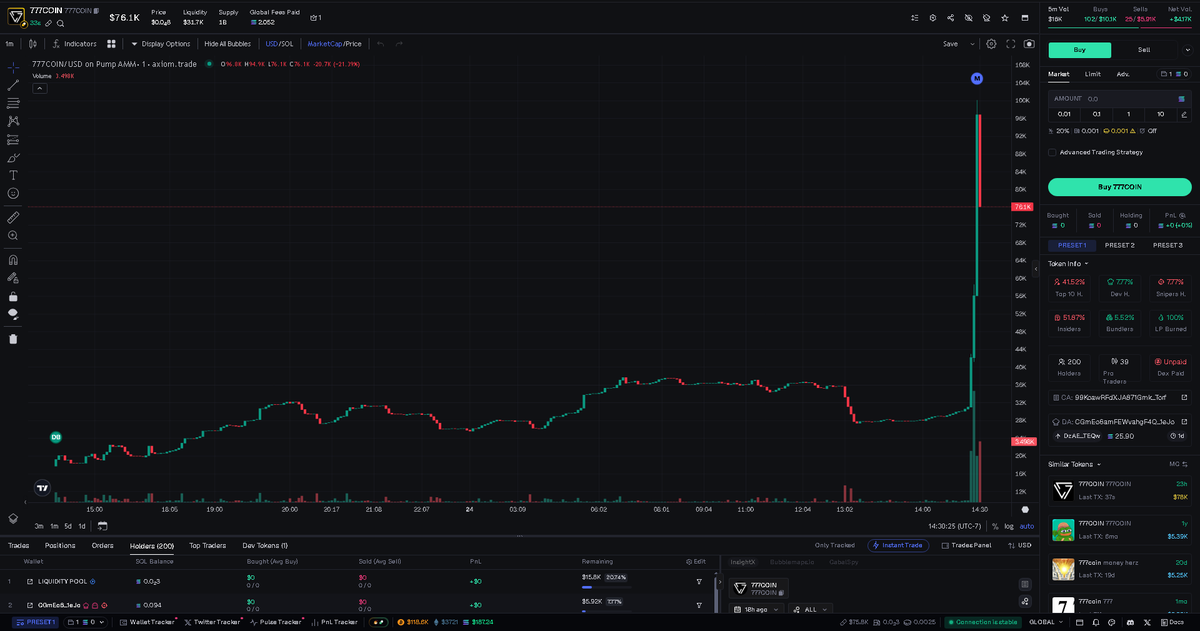Switch to Sell mode
The image size is (1200, 631).
pyautogui.click(x=1144, y=49)
